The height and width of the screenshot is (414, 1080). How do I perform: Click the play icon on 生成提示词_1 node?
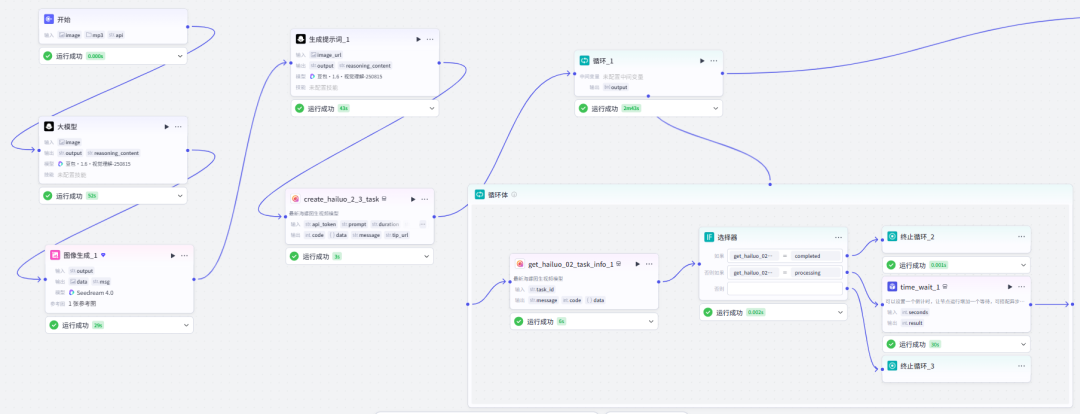pyautogui.click(x=418, y=39)
